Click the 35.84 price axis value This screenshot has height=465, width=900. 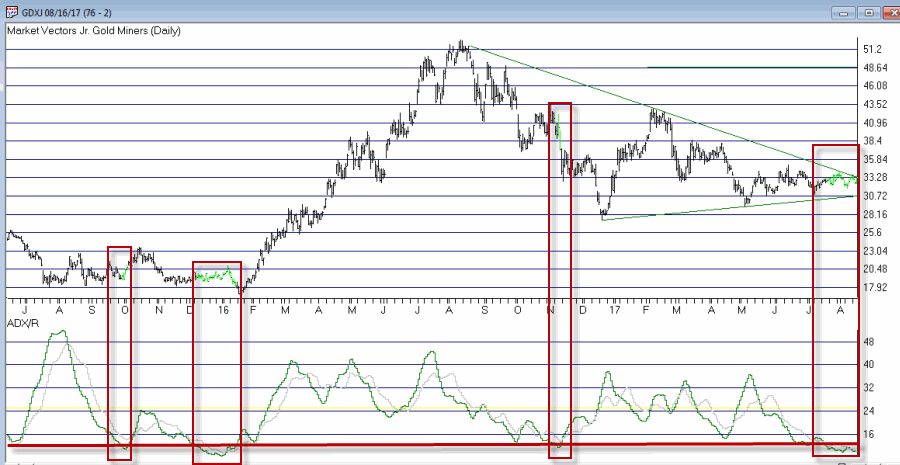pyautogui.click(x=875, y=159)
